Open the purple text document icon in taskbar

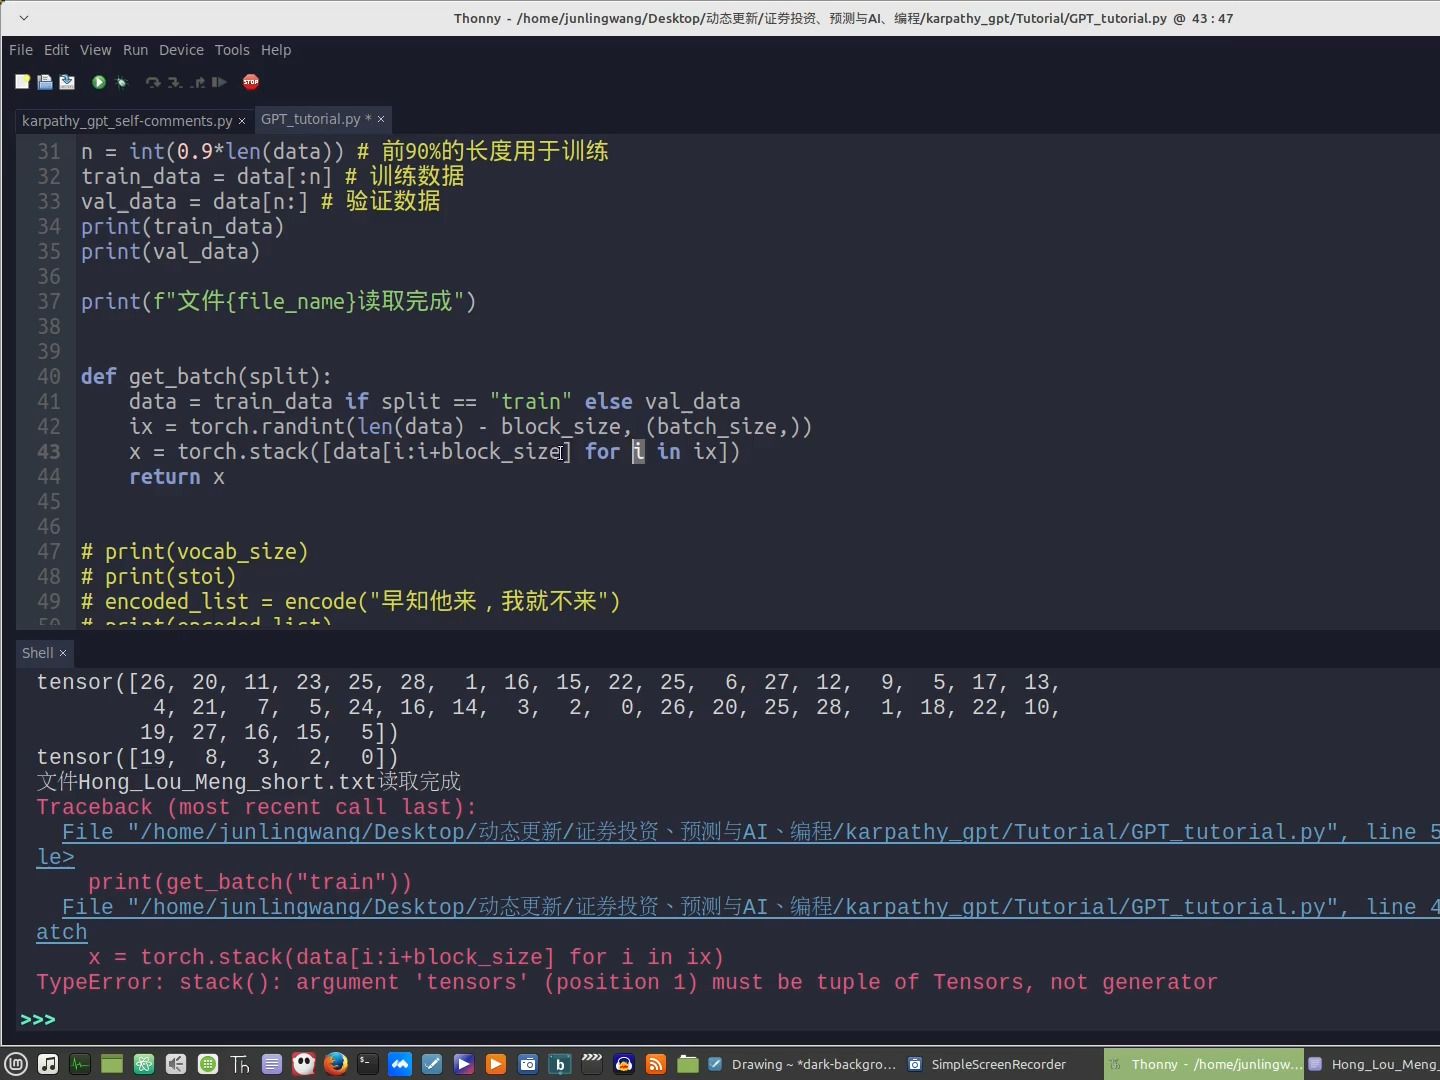tap(272, 1064)
